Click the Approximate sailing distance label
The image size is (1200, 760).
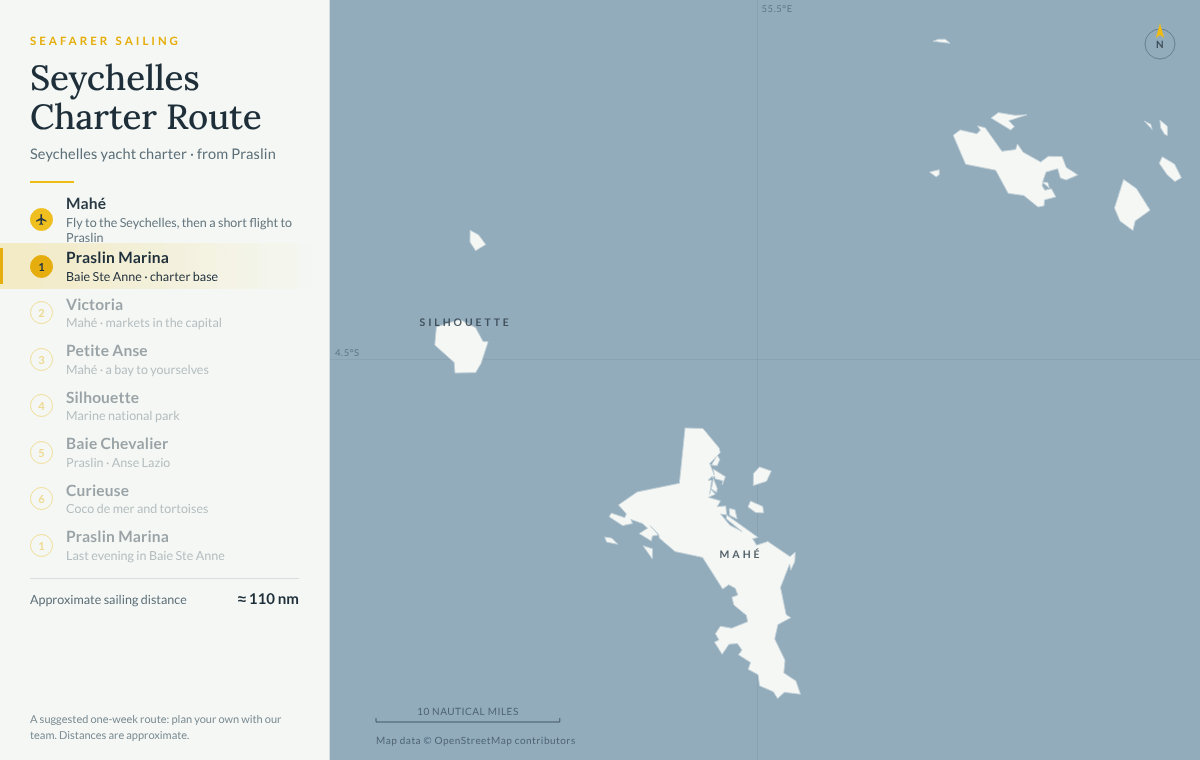point(108,600)
